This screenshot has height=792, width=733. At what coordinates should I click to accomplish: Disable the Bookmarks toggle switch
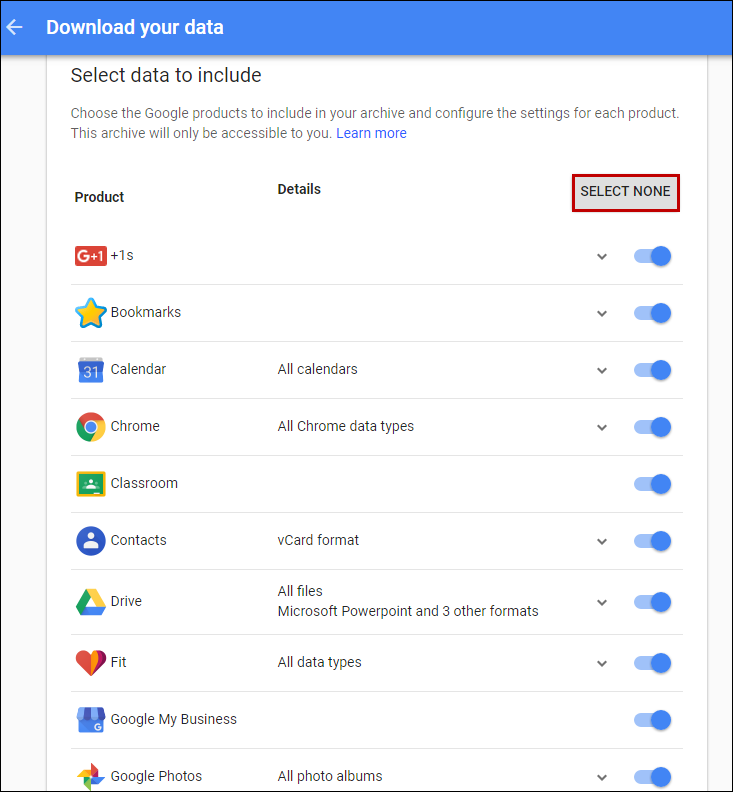[652, 313]
